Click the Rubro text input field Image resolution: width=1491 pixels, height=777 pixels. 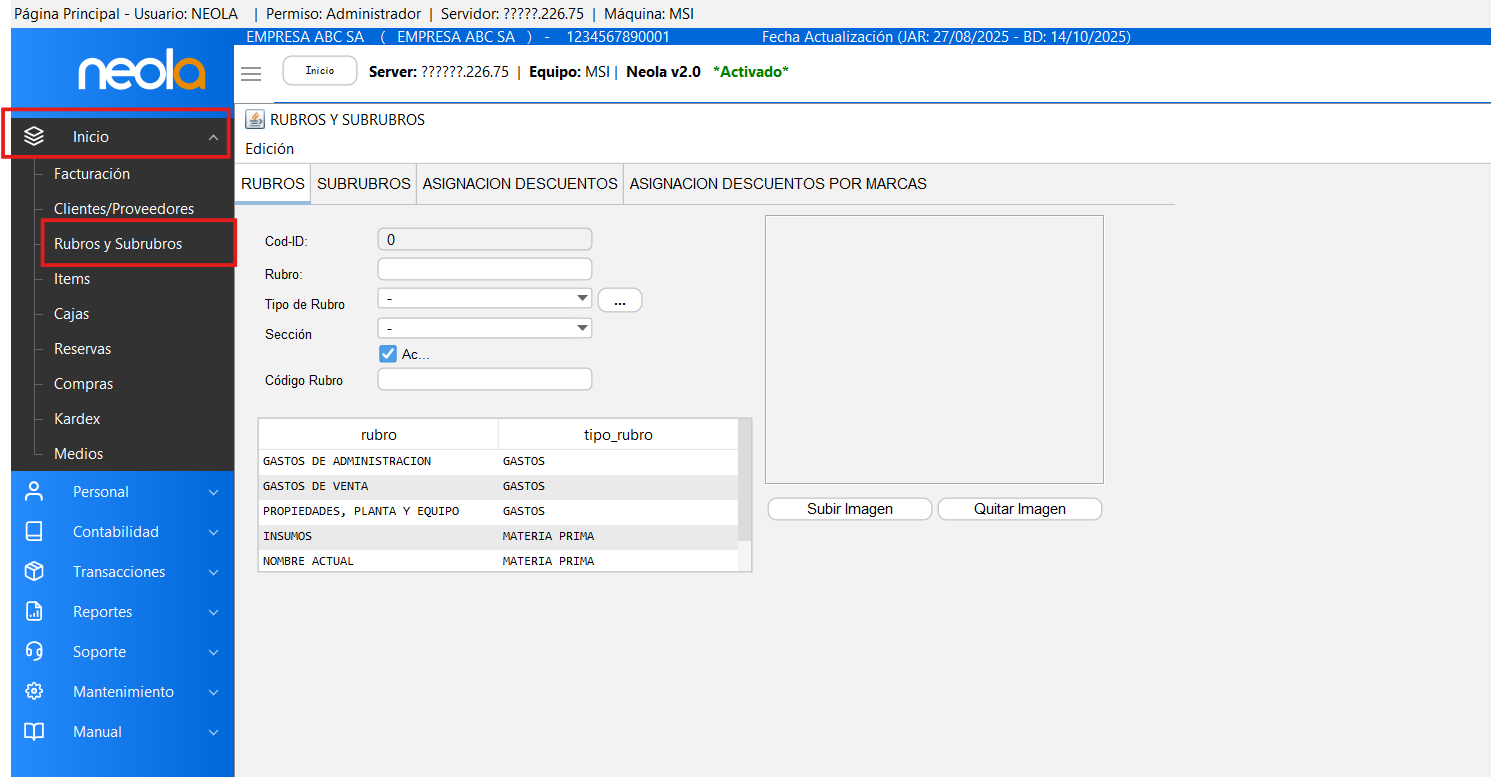tap(484, 269)
